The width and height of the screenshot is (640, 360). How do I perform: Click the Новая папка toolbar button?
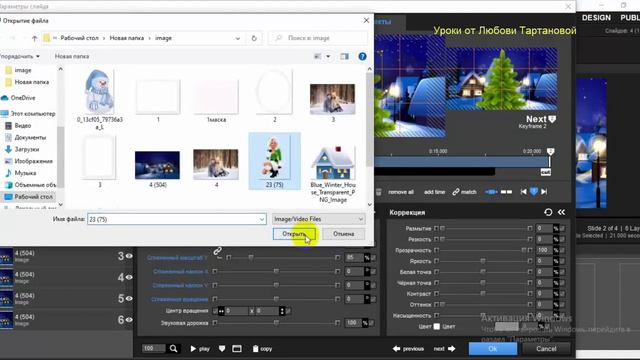tap(72, 56)
